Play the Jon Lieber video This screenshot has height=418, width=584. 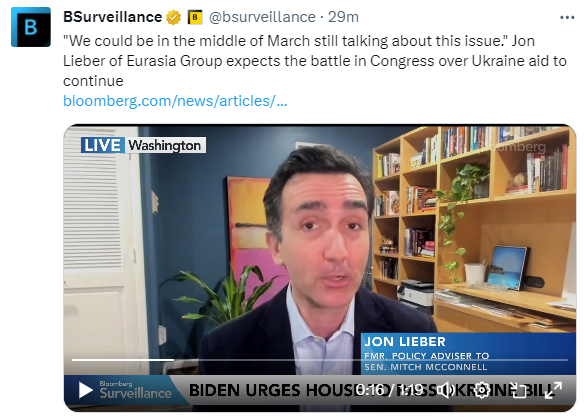(85, 390)
